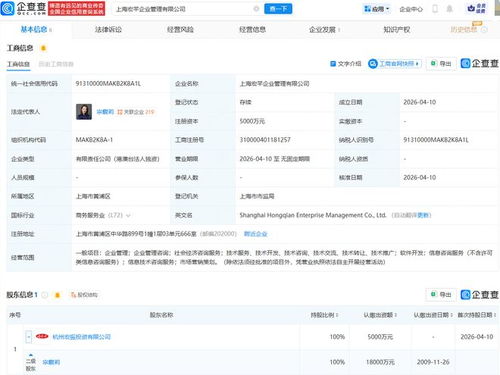Screen dimensions: 500x375
Task: Go to the 知识产权 tab
Action: (397, 29)
